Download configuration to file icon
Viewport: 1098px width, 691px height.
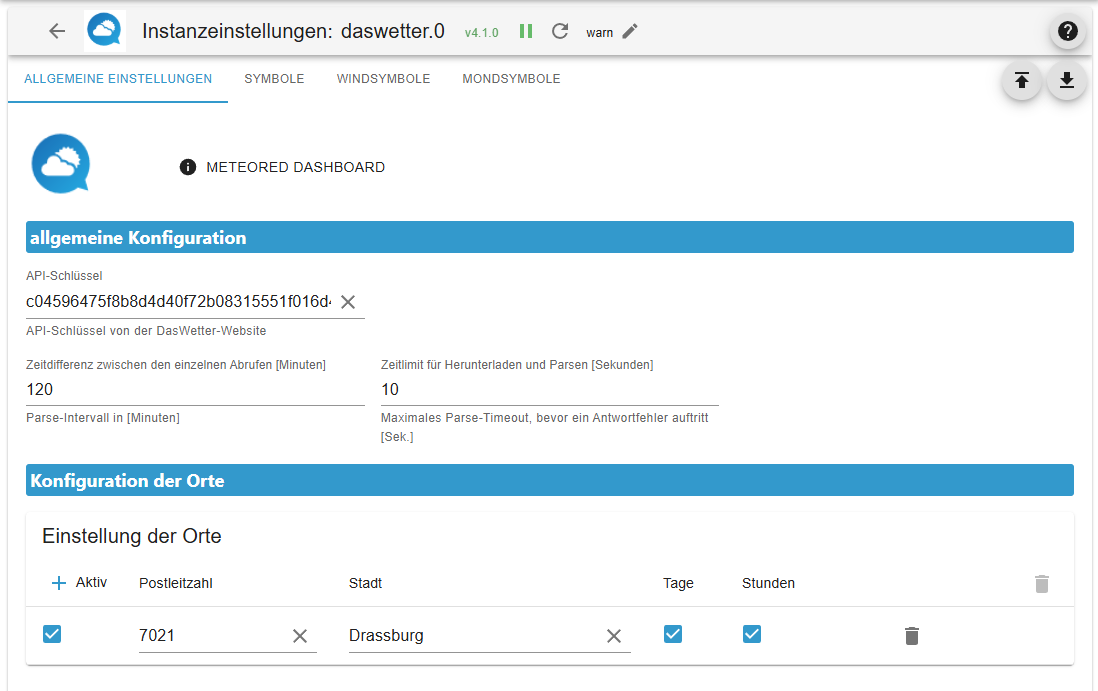(1066, 81)
